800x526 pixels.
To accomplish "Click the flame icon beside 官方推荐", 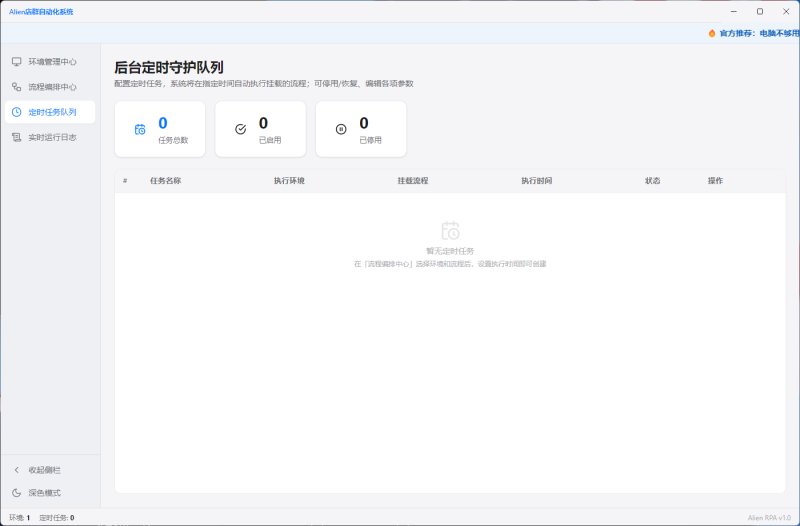I will coord(712,33).
